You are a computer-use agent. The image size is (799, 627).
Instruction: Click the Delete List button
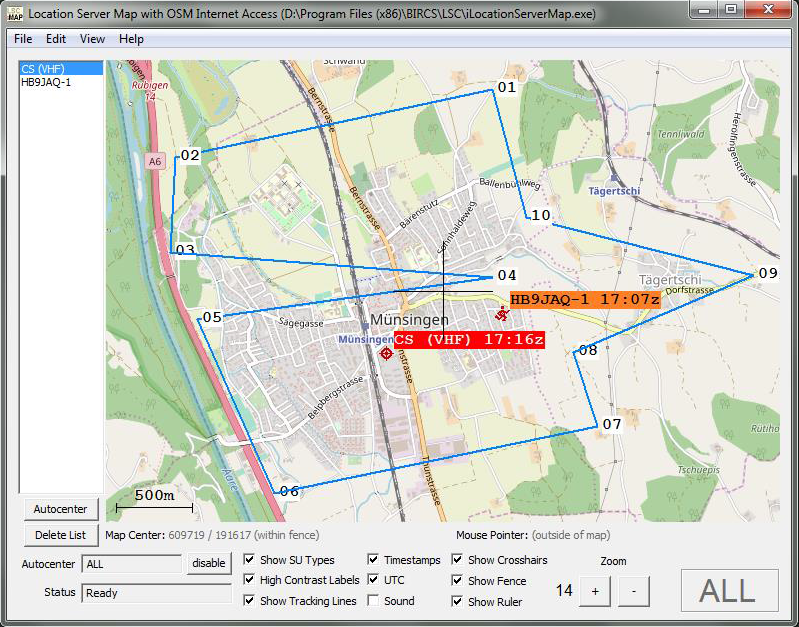pos(60,535)
